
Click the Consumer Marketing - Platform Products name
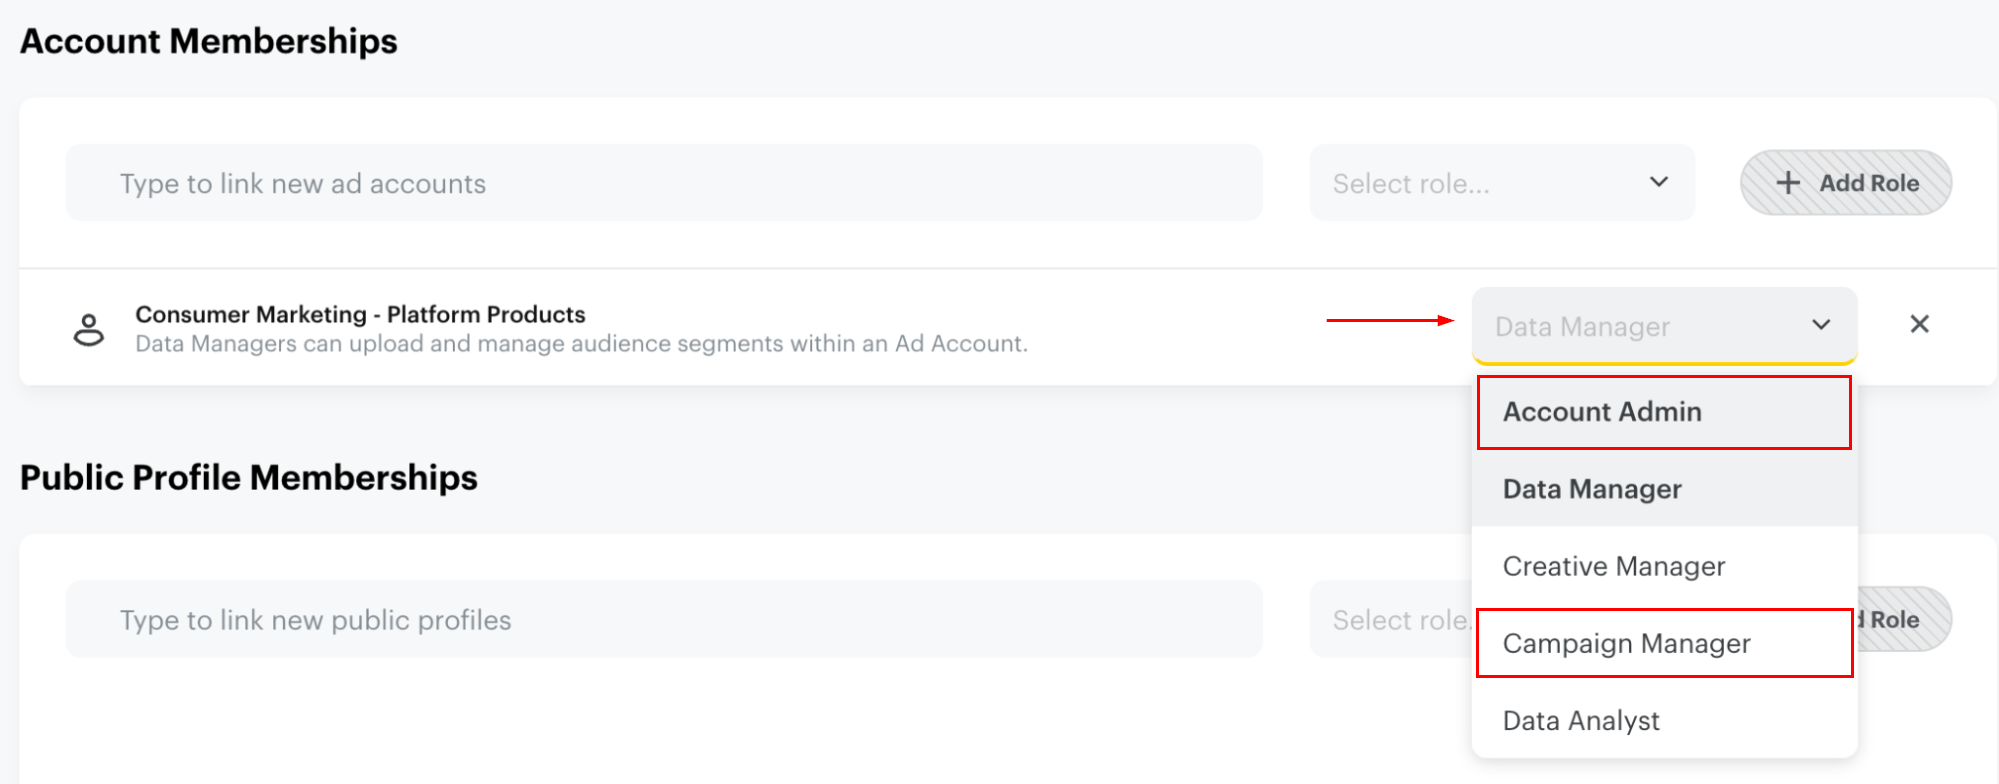coord(360,314)
